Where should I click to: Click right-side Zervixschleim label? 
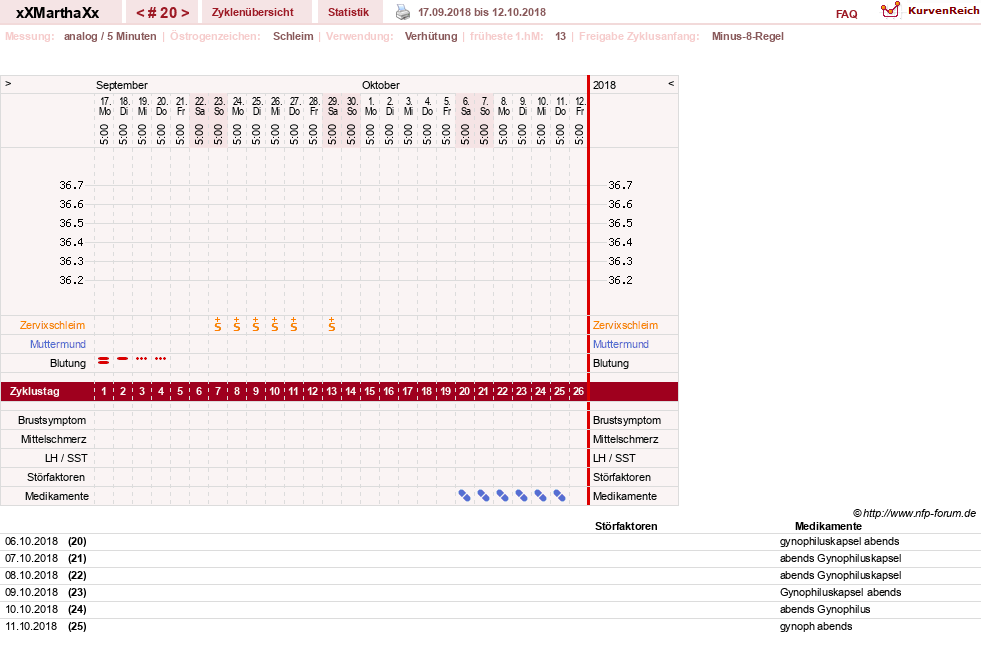pyautogui.click(x=626, y=325)
